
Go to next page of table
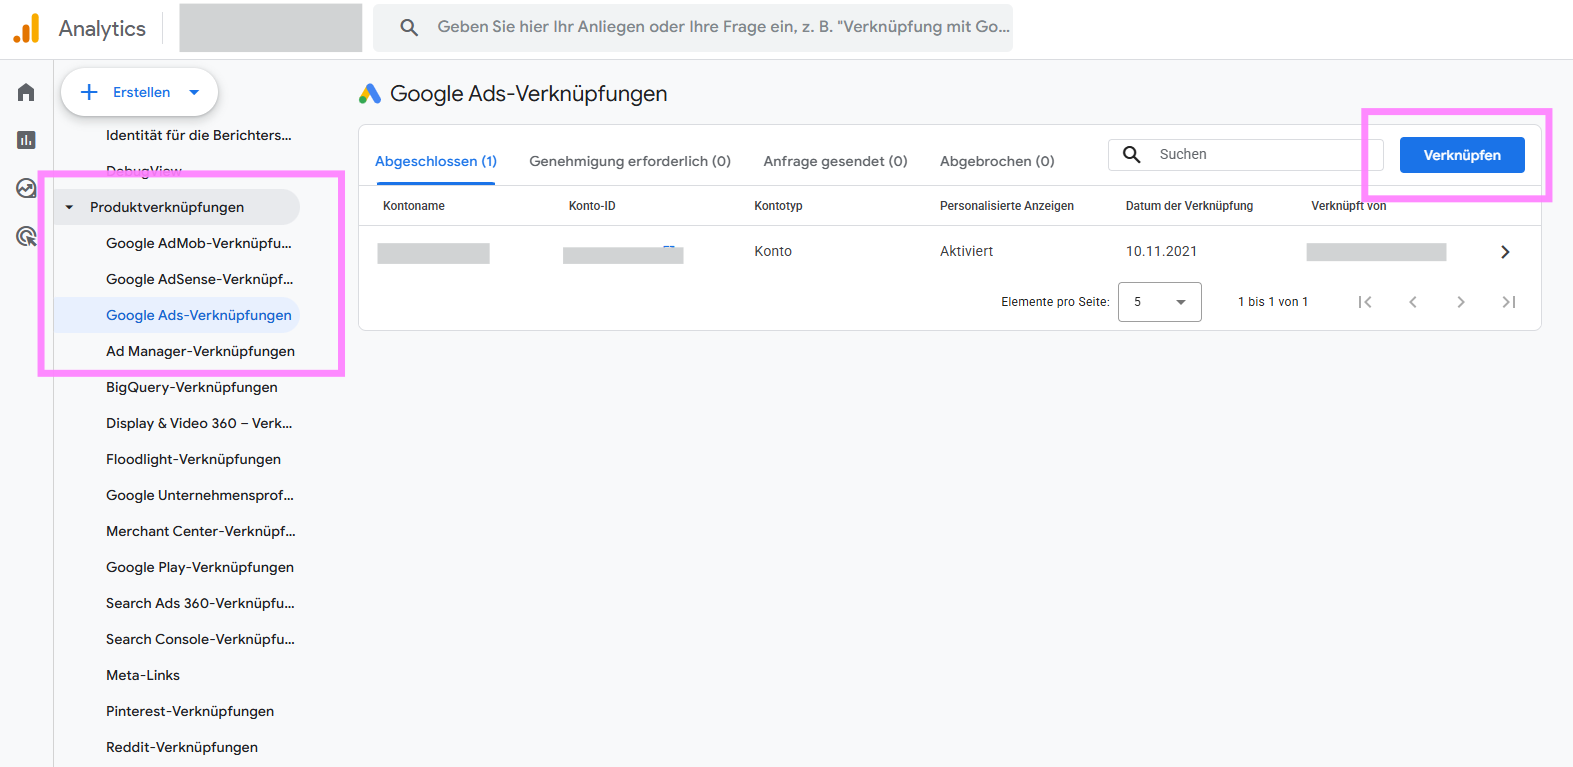[1461, 302]
